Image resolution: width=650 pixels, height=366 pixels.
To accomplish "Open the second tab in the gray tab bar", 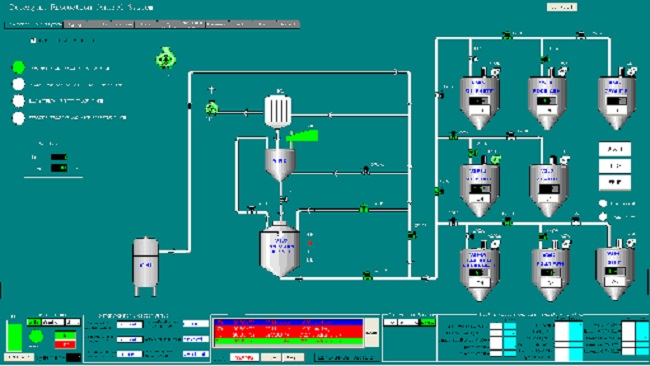I will (x=99, y=24).
